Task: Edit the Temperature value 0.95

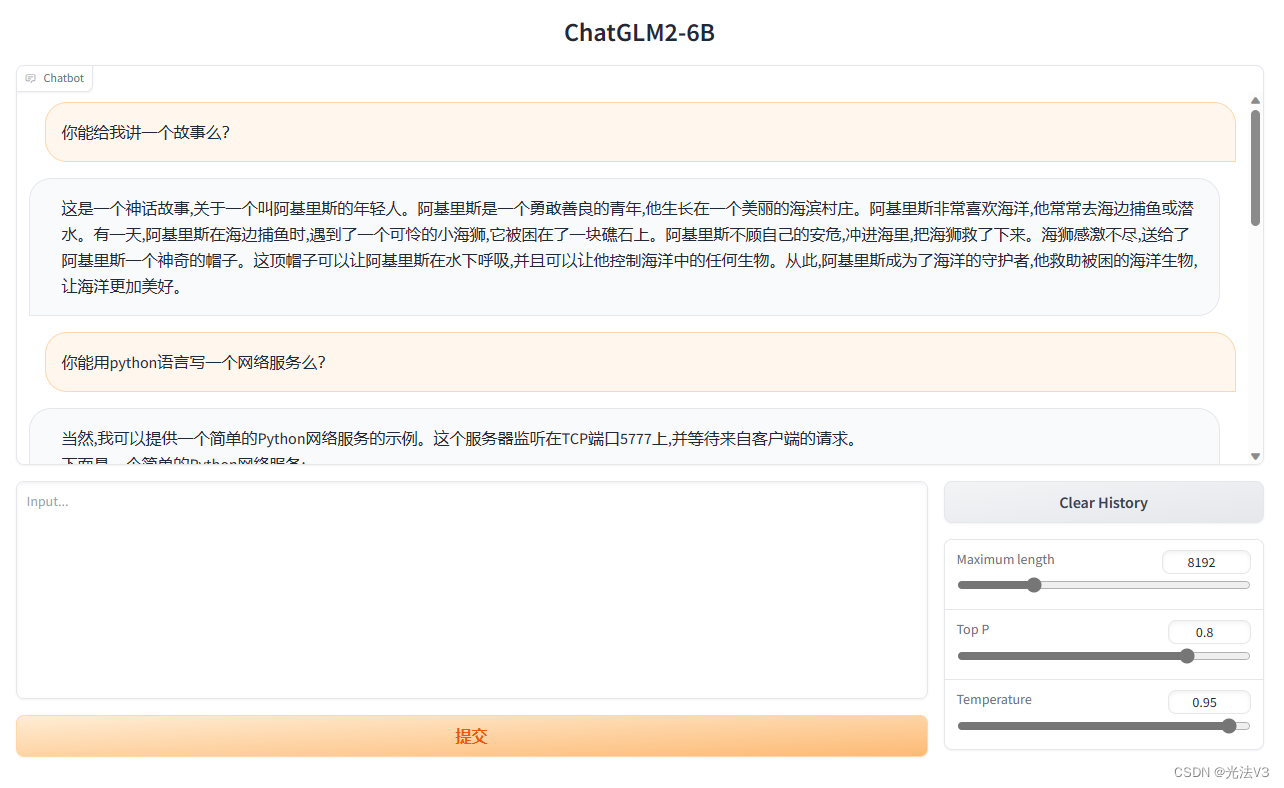Action: point(1209,702)
